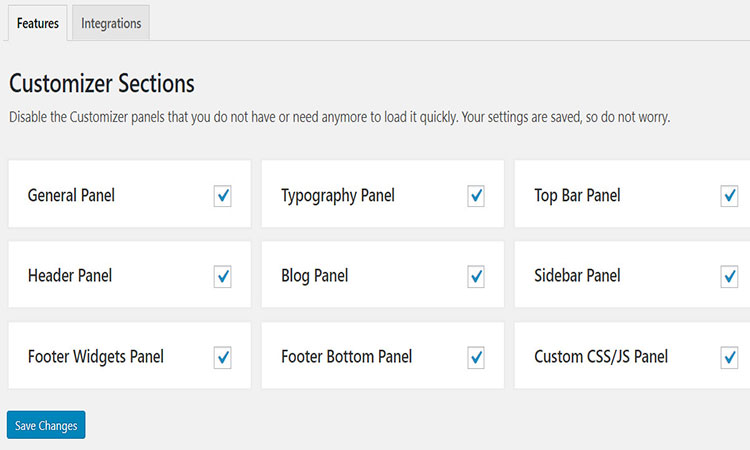
Task: Switch to the Integrations tab
Action: click(111, 23)
